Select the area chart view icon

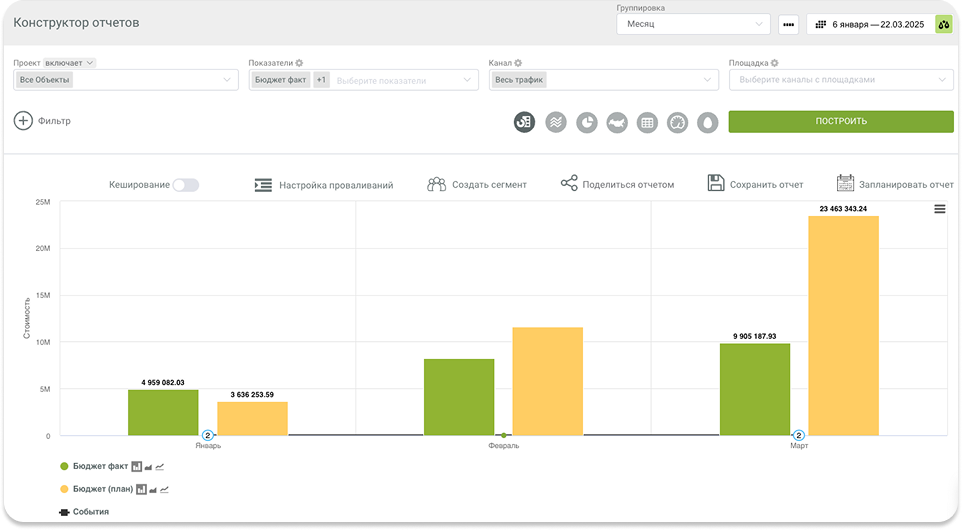556,122
